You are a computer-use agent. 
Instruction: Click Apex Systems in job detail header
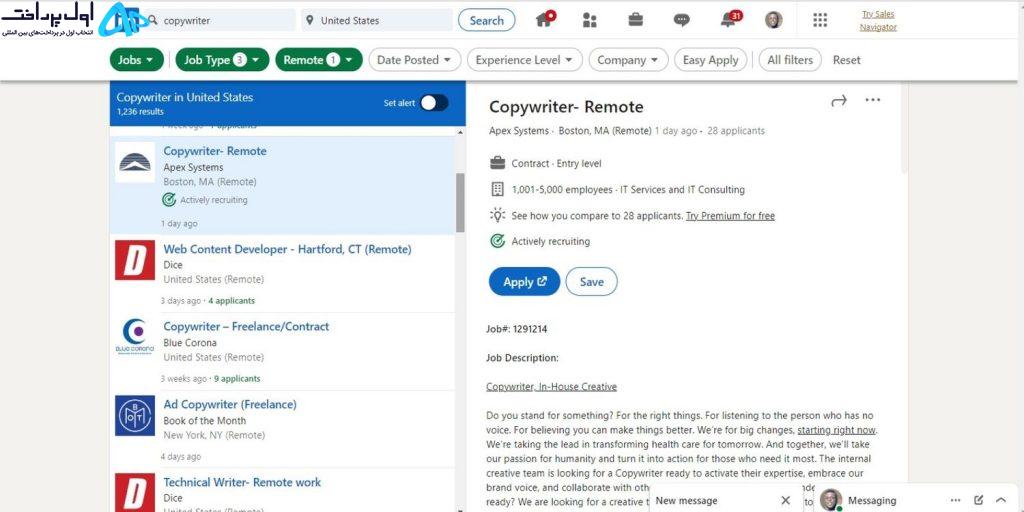[x=519, y=131]
